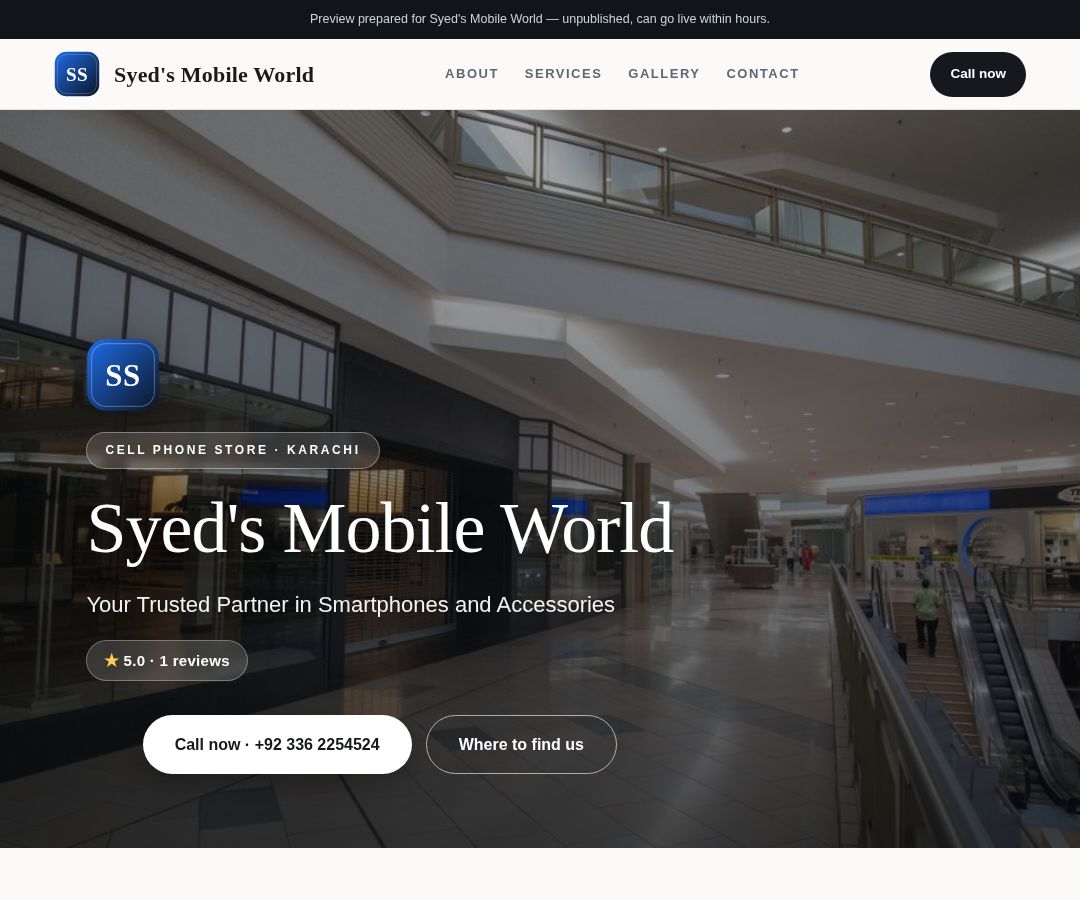The height and width of the screenshot is (900, 1080).
Task: Click the large SS logo badge in the hero
Action: [x=123, y=375]
